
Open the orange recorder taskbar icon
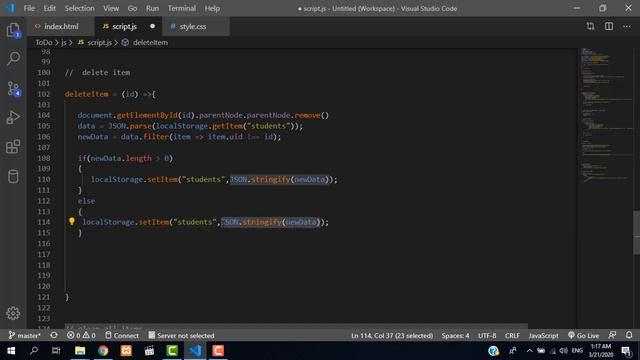[218, 351]
